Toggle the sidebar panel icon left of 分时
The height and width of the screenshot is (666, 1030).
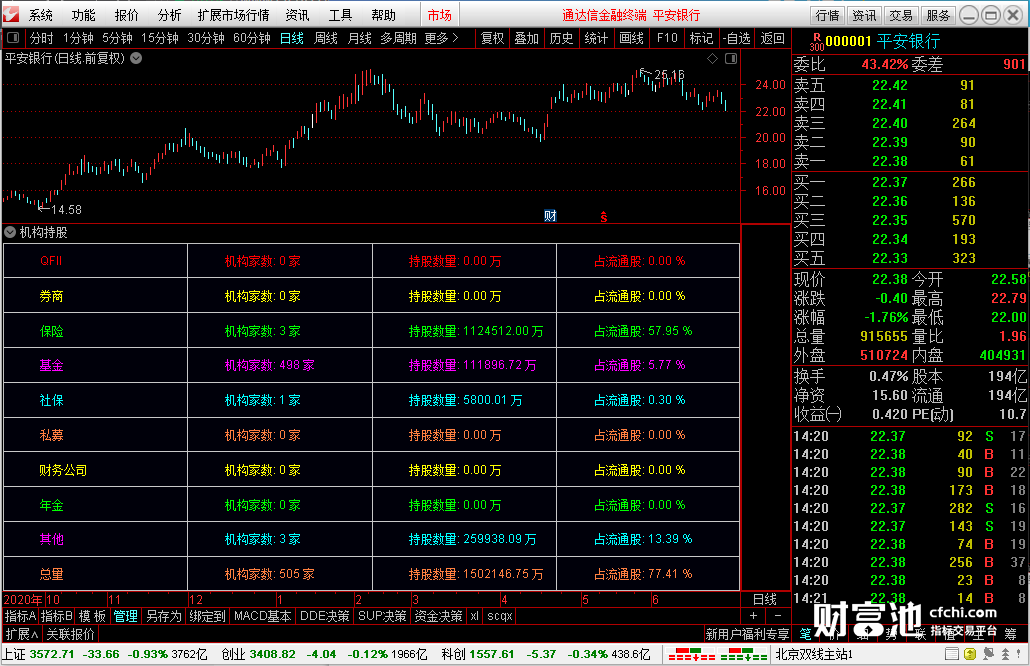click(x=13, y=38)
